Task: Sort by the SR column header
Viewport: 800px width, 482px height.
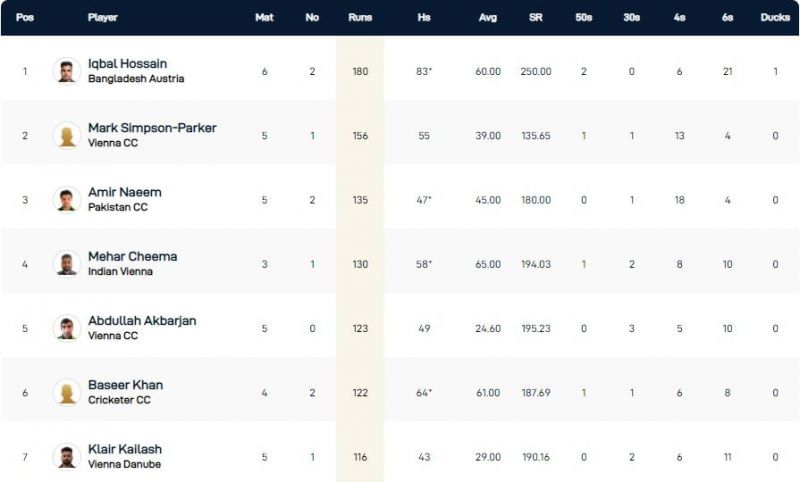Action: point(536,18)
